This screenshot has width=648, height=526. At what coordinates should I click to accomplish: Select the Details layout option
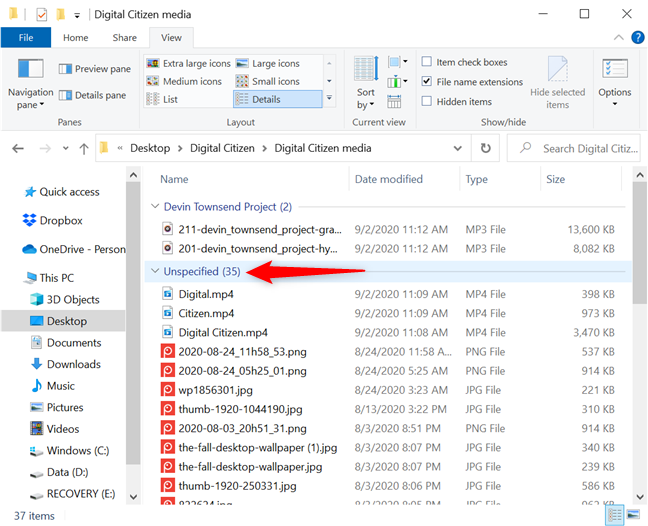tap(278, 99)
